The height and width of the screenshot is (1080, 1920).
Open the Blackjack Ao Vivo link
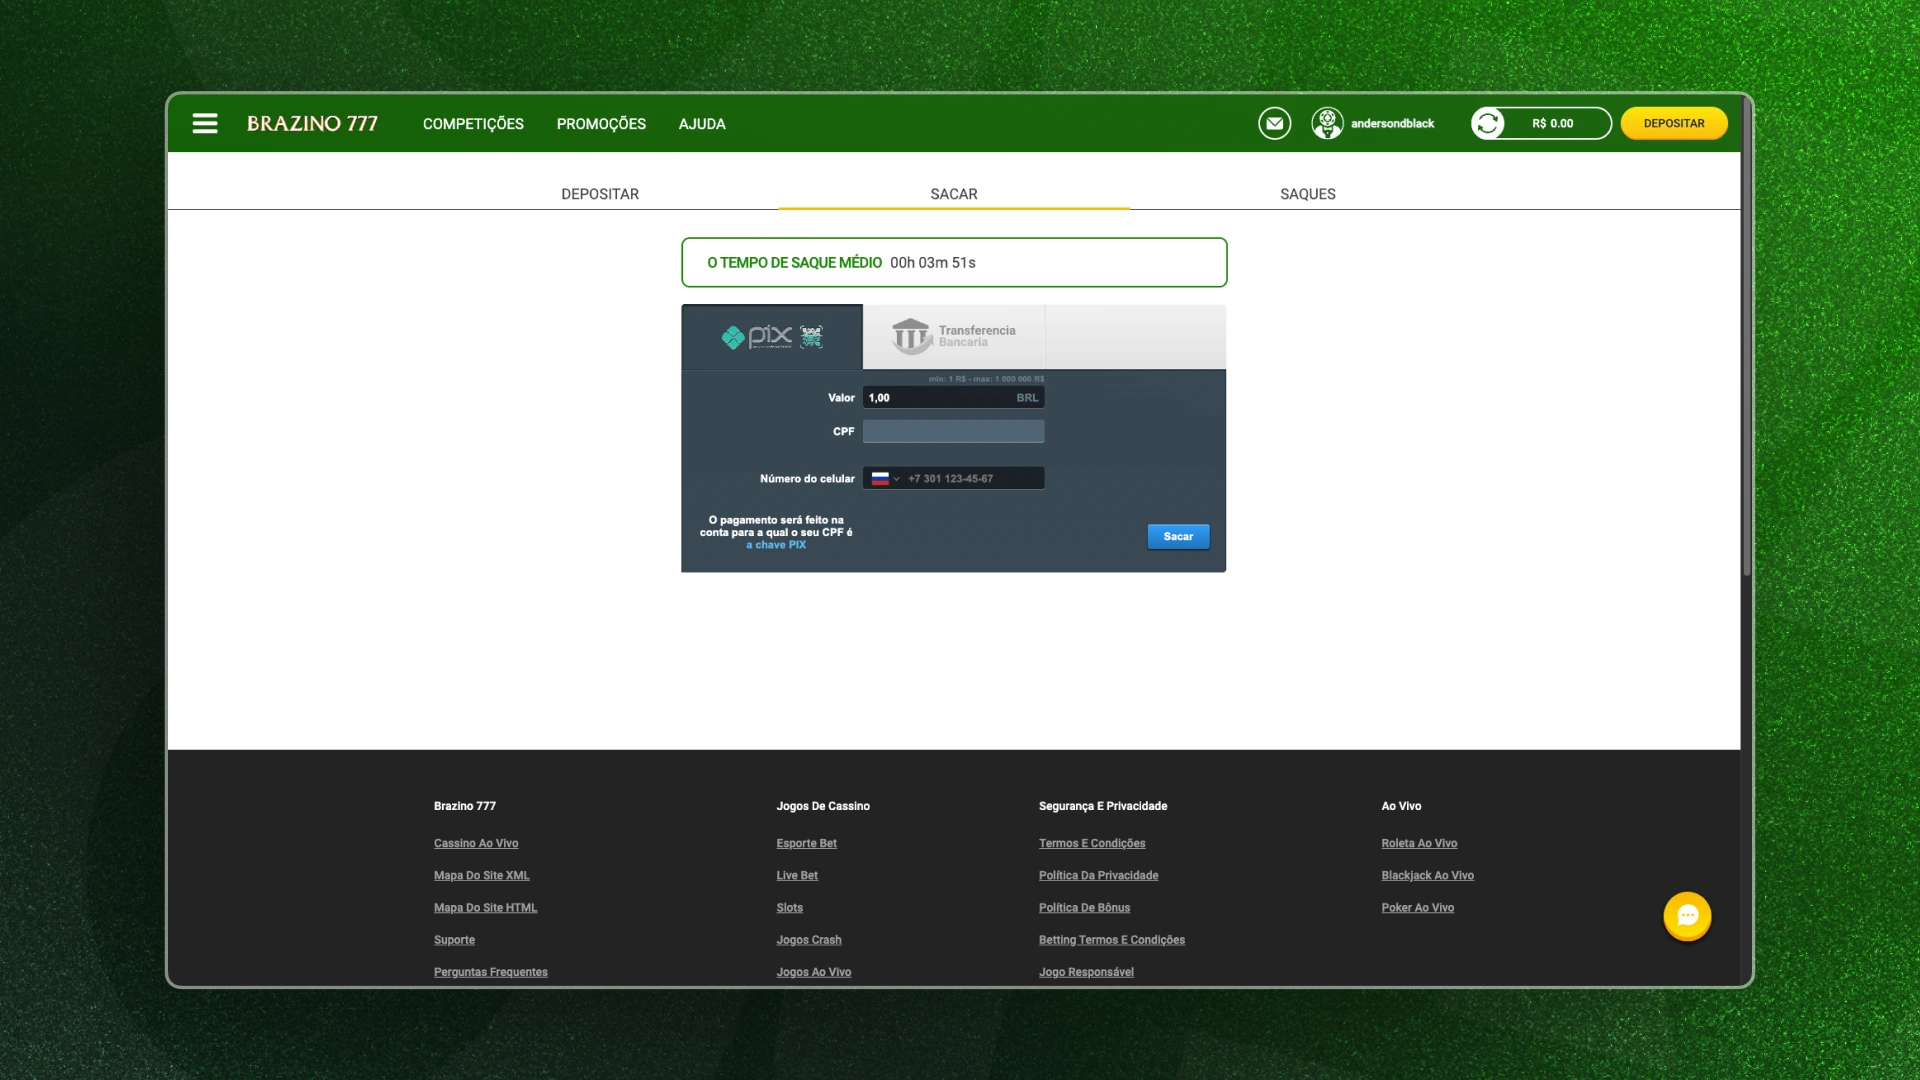tap(1428, 876)
